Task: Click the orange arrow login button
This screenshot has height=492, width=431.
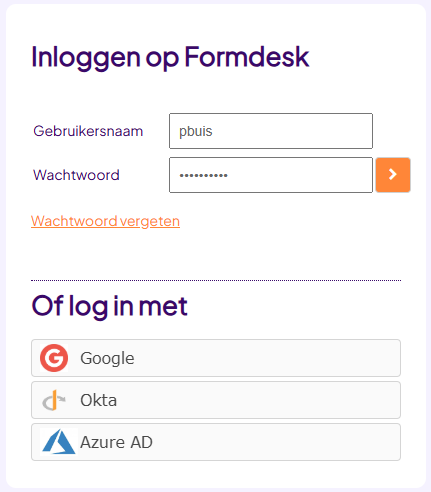Action: pos(393,175)
